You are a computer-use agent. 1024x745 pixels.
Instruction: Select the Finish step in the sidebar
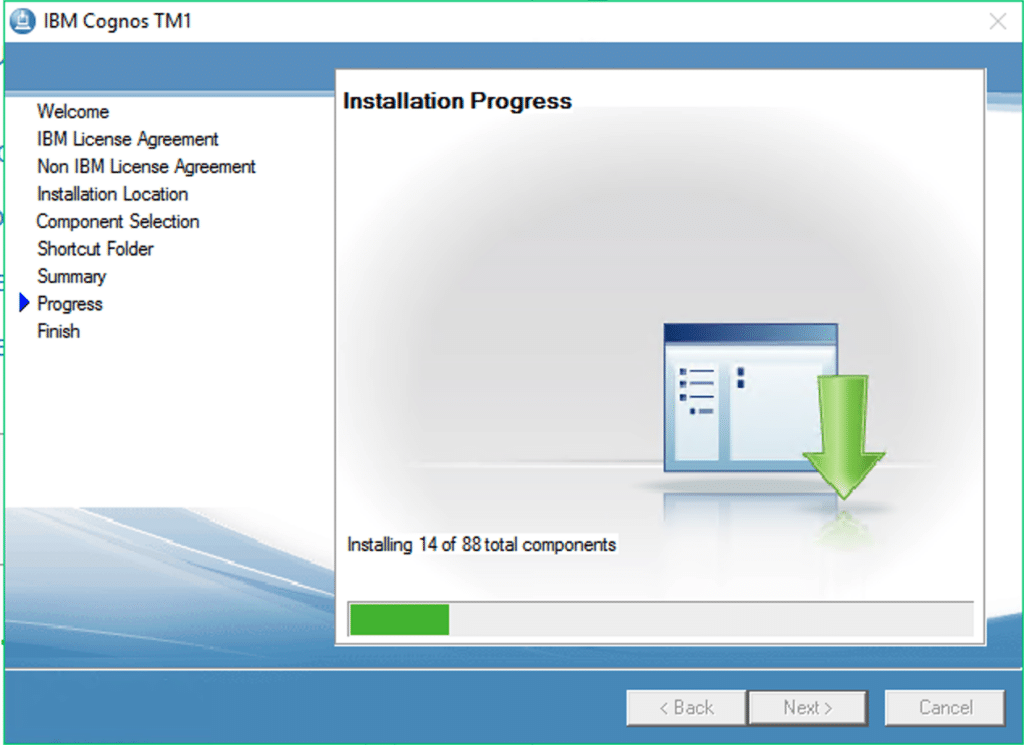click(x=58, y=331)
